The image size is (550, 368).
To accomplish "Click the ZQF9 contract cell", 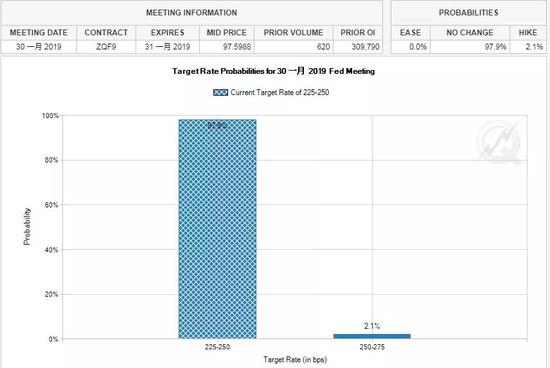I will (106, 47).
